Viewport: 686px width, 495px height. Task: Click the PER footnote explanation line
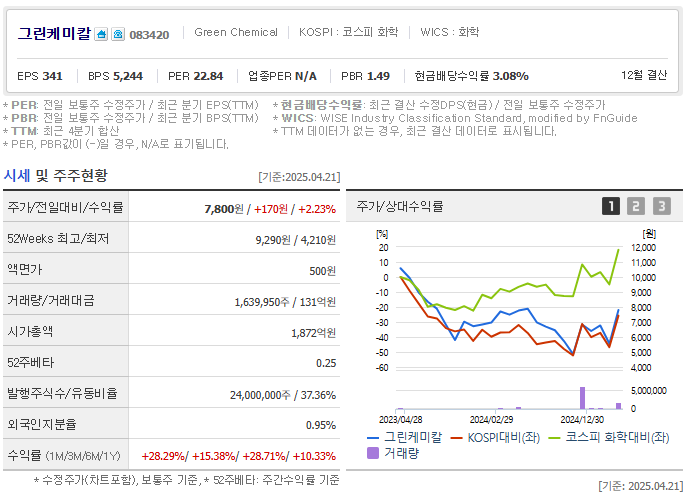click(130, 105)
